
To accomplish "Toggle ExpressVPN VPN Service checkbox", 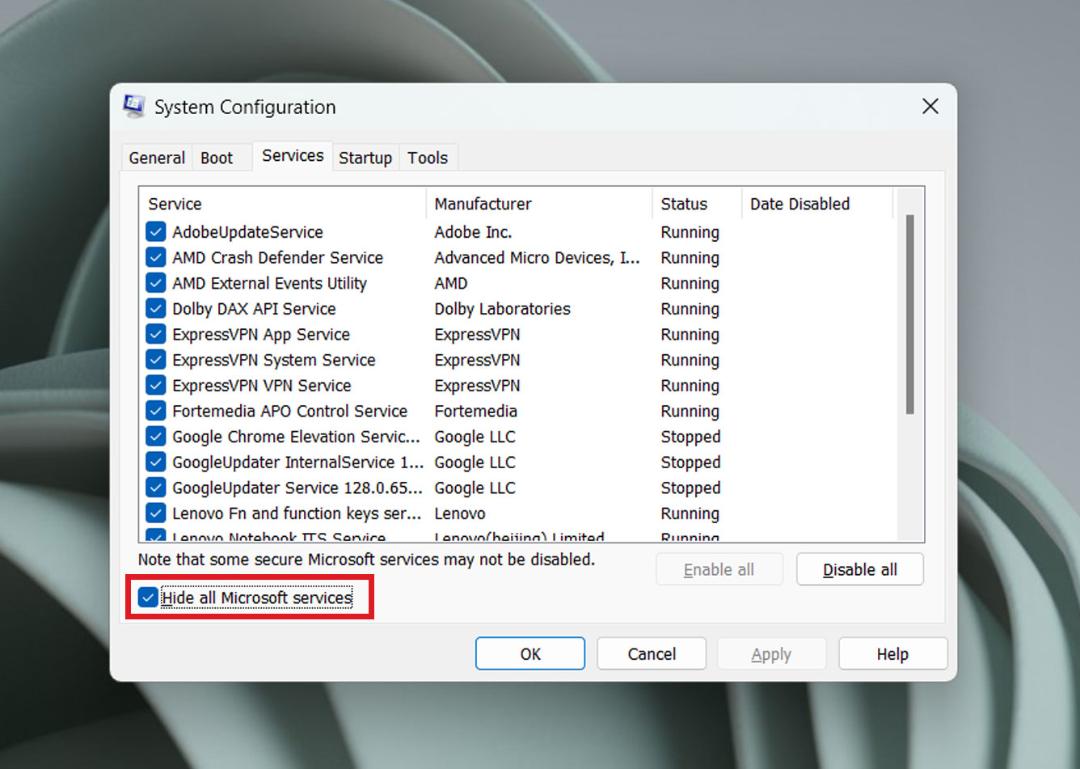I will (156, 384).
